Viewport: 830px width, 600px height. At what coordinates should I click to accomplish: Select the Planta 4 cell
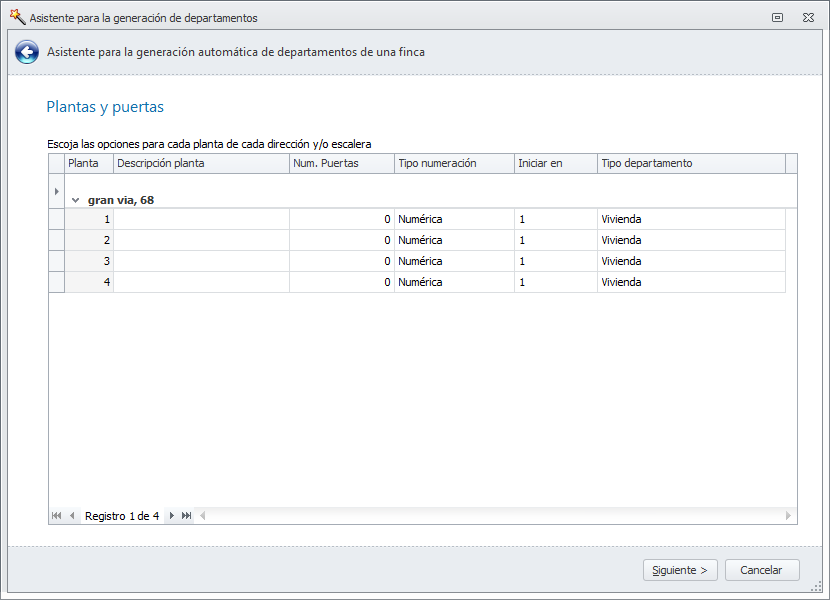[x=89, y=282]
